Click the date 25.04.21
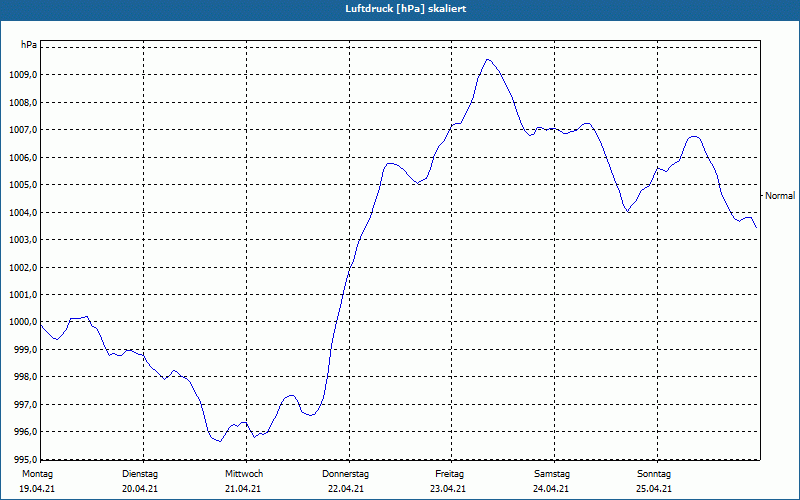Viewport: 800px width, 500px height. 654,489
